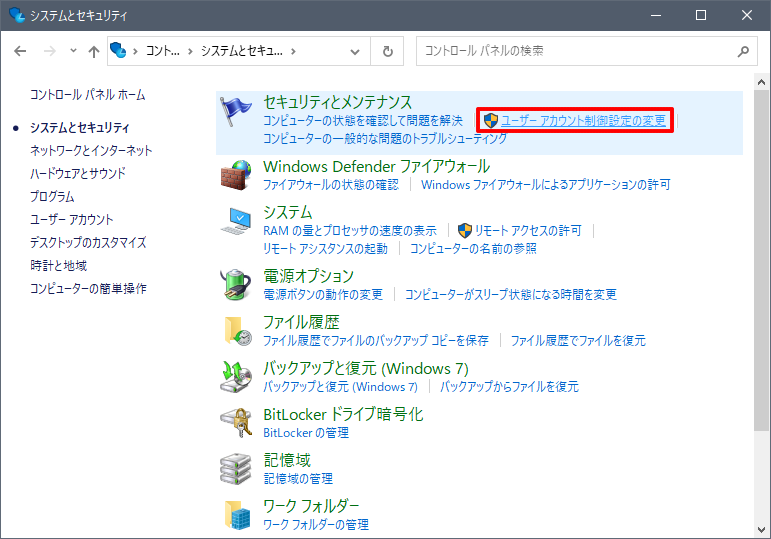This screenshot has height=539, width=771.
Task: Open Windows Defender ファイアウォール heading
Action: pyautogui.click(x=377, y=166)
